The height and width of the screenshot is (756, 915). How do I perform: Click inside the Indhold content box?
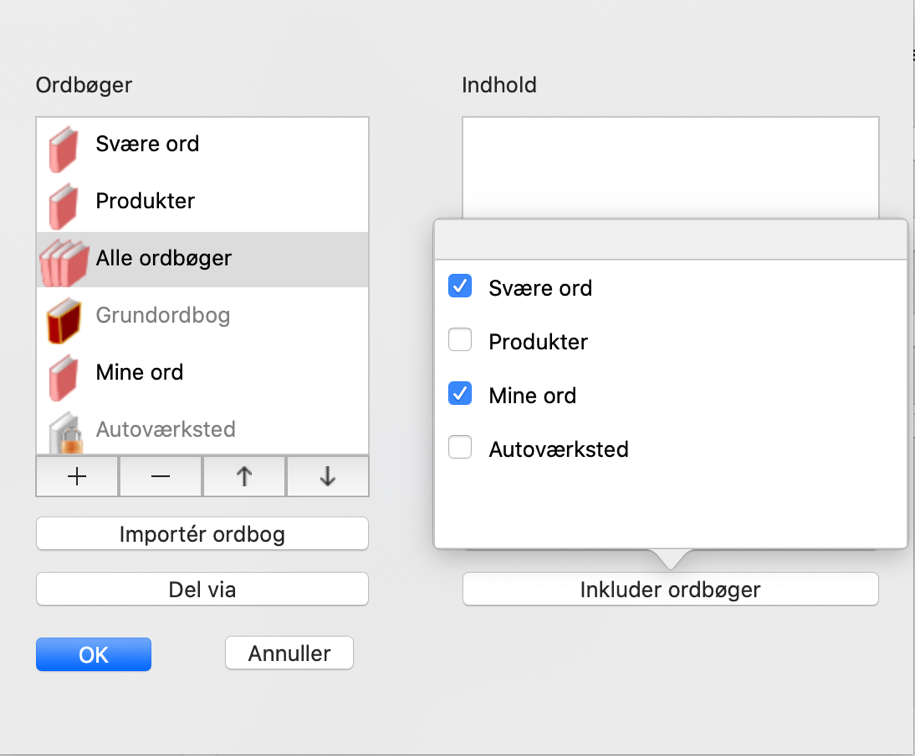point(670,165)
